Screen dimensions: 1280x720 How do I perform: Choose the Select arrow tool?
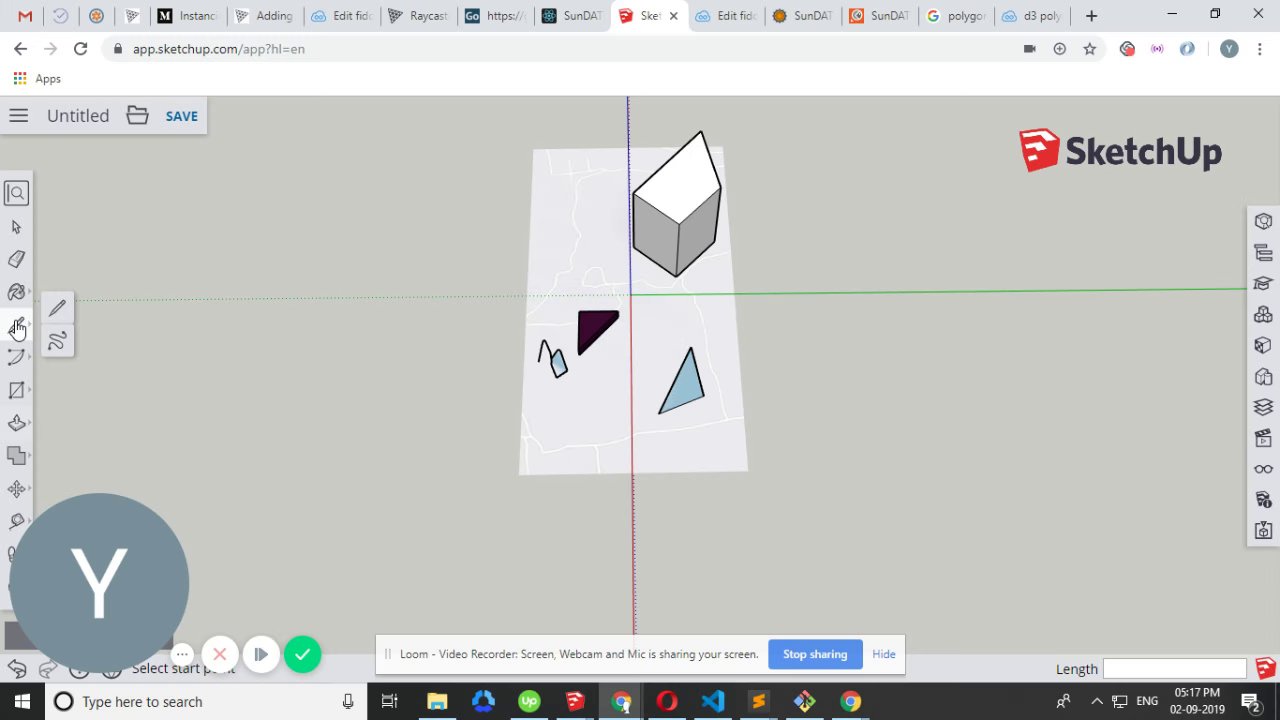point(16,227)
